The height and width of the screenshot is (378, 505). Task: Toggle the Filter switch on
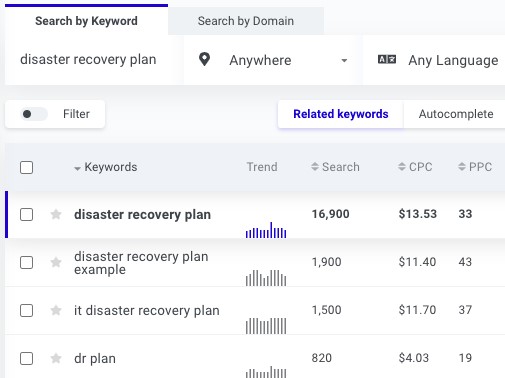pos(34,114)
